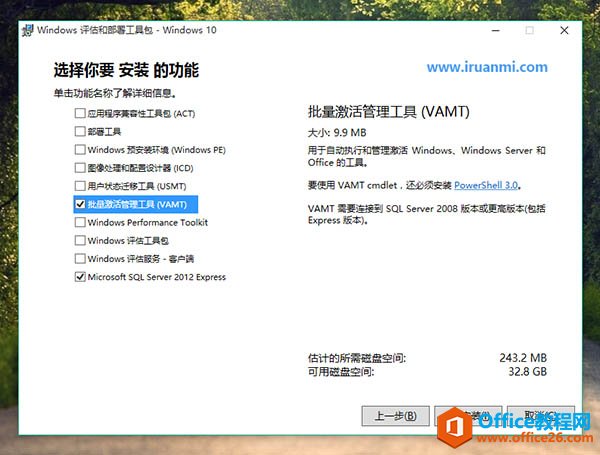Select the 部署工具 feature name label
This screenshot has width=600, height=455.
104,132
